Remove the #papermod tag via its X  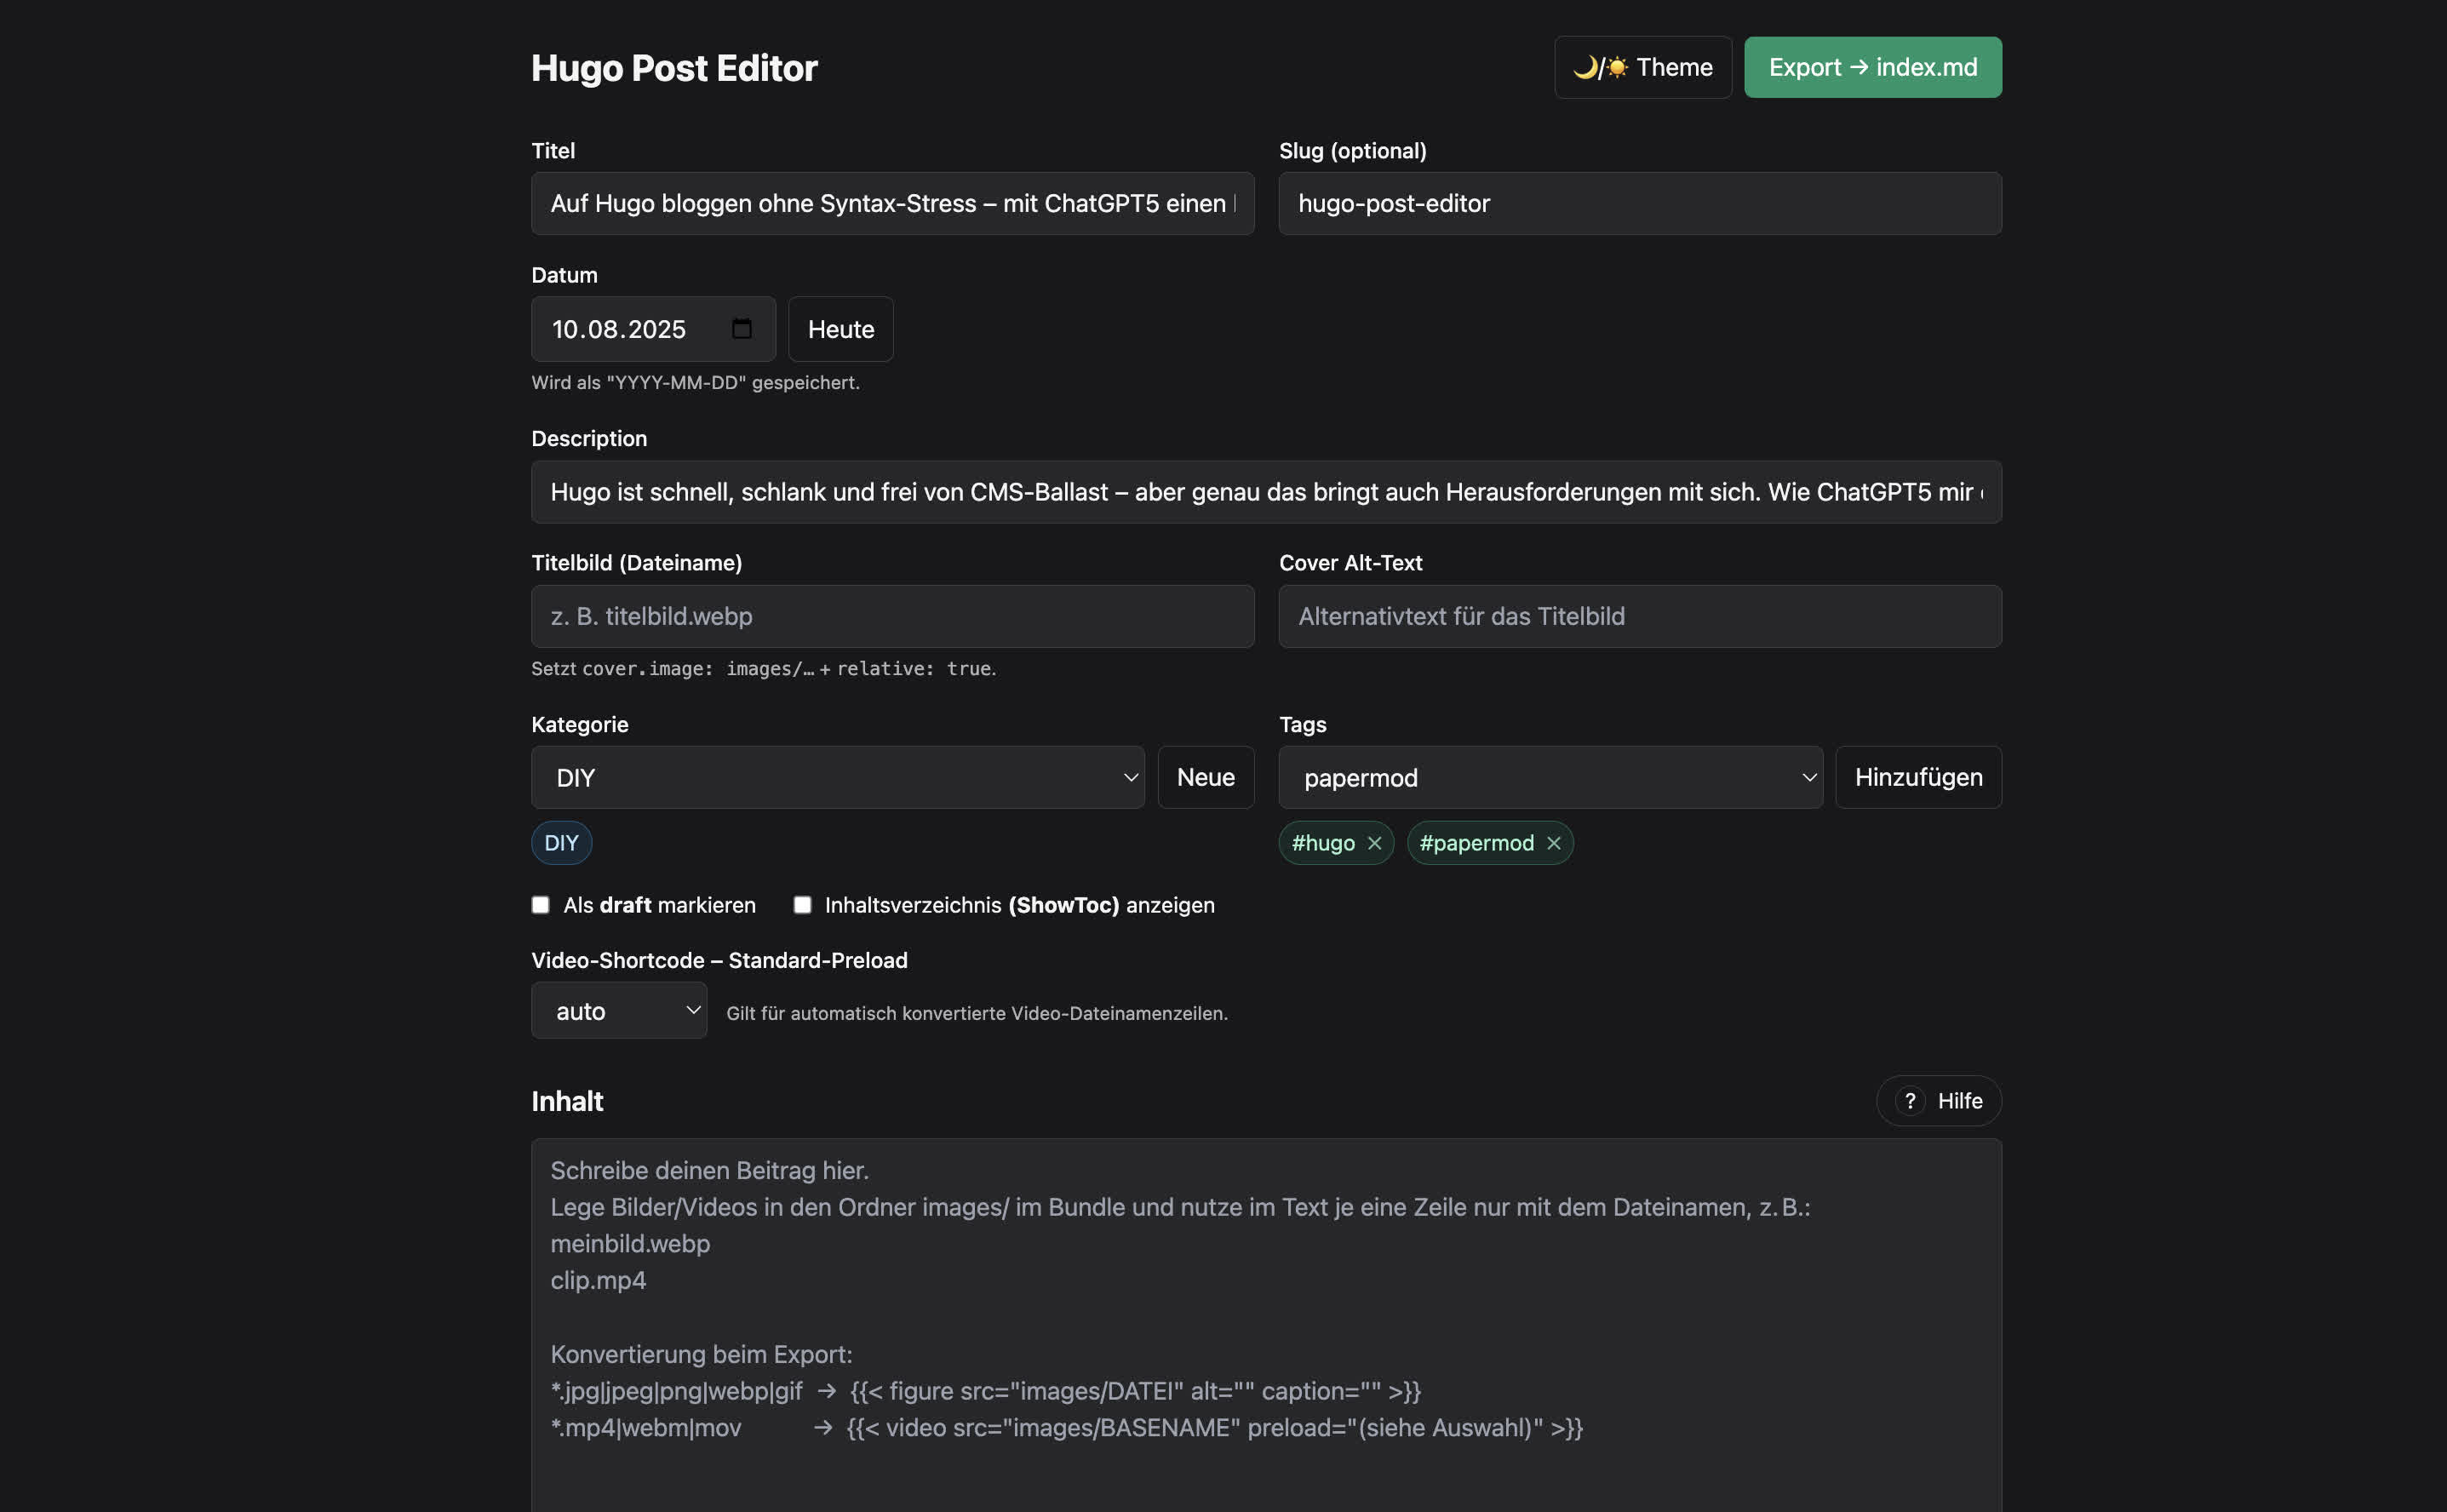coord(1553,843)
